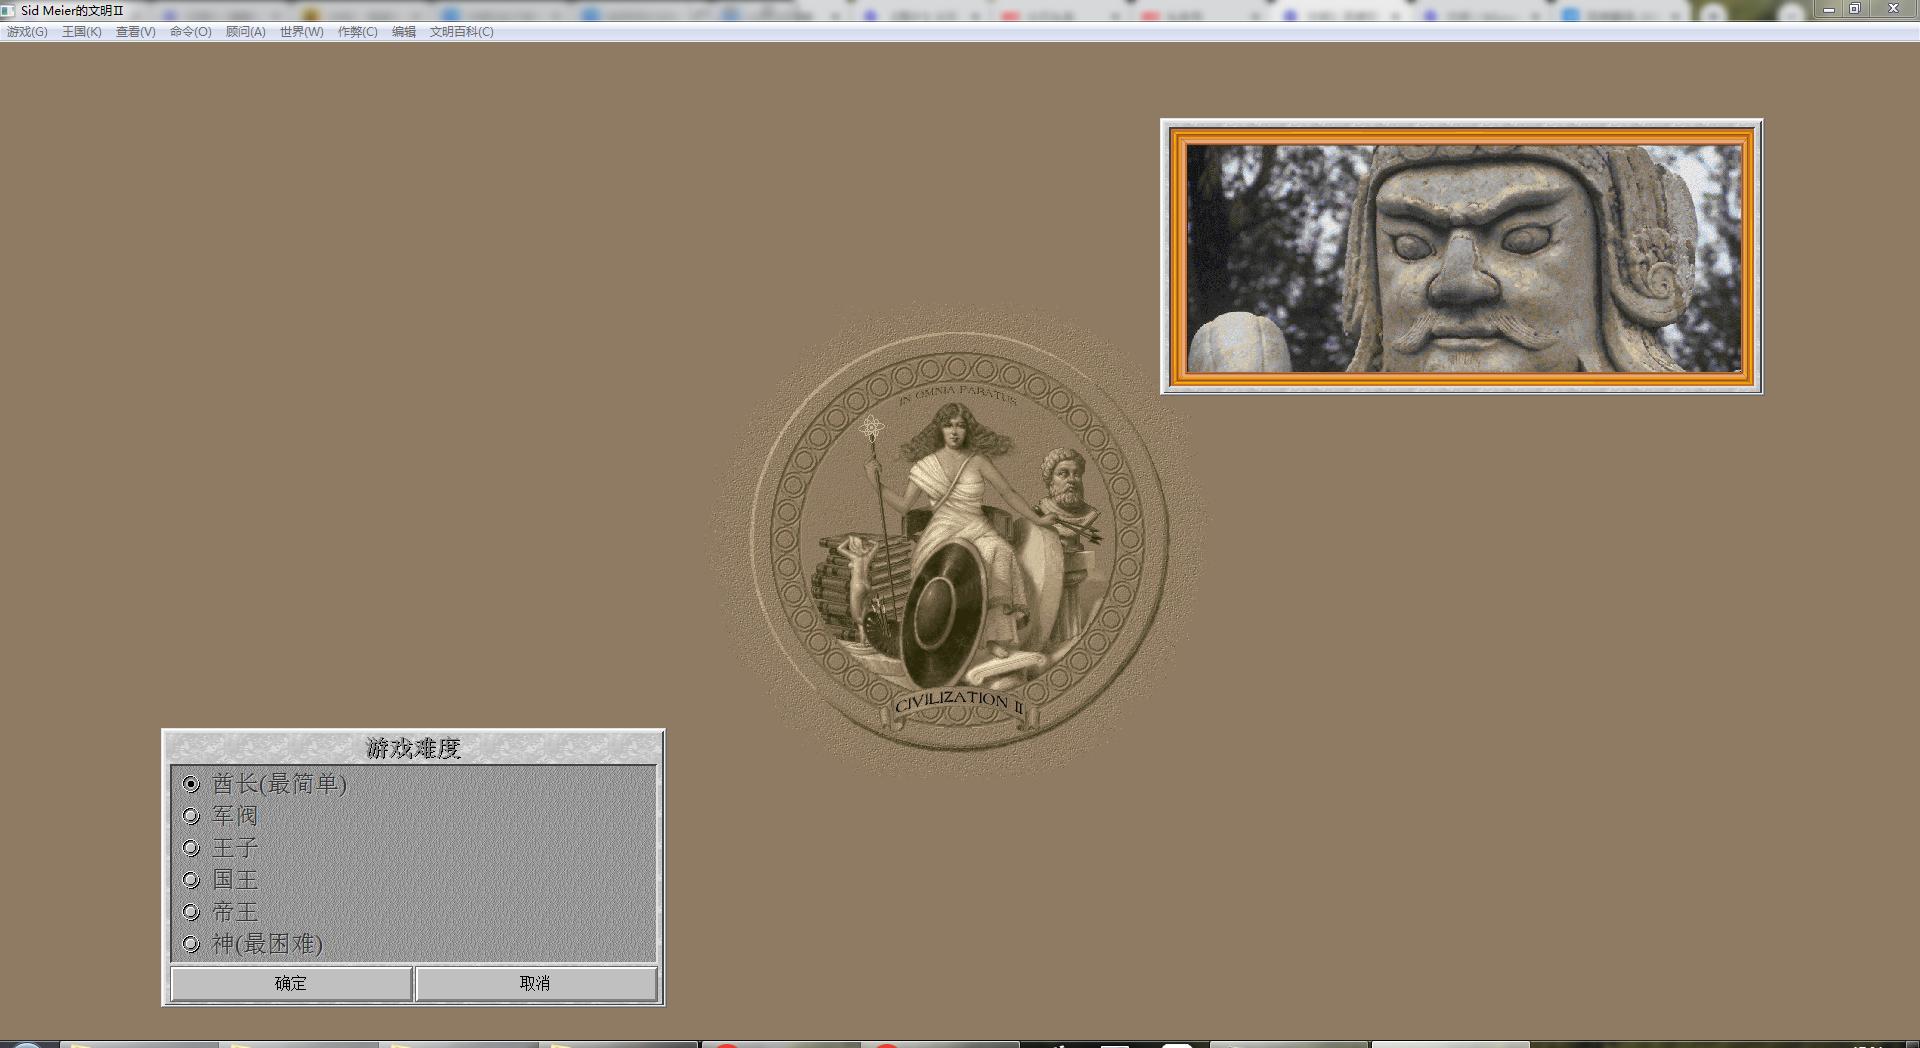The width and height of the screenshot is (1920, 1048).
Task: Click the Civilization II emblem in center
Action: tap(959, 541)
